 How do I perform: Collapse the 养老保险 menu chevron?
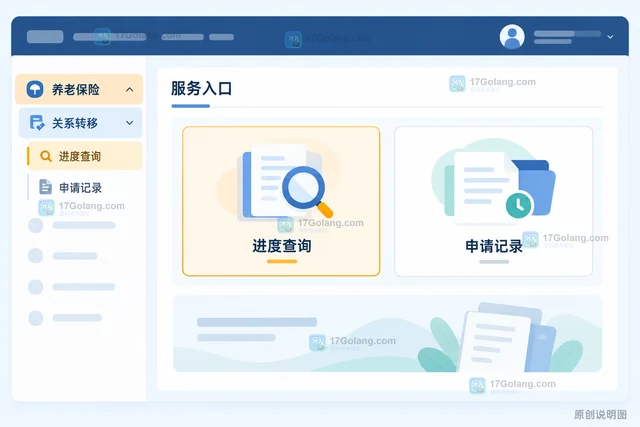pyautogui.click(x=129, y=89)
